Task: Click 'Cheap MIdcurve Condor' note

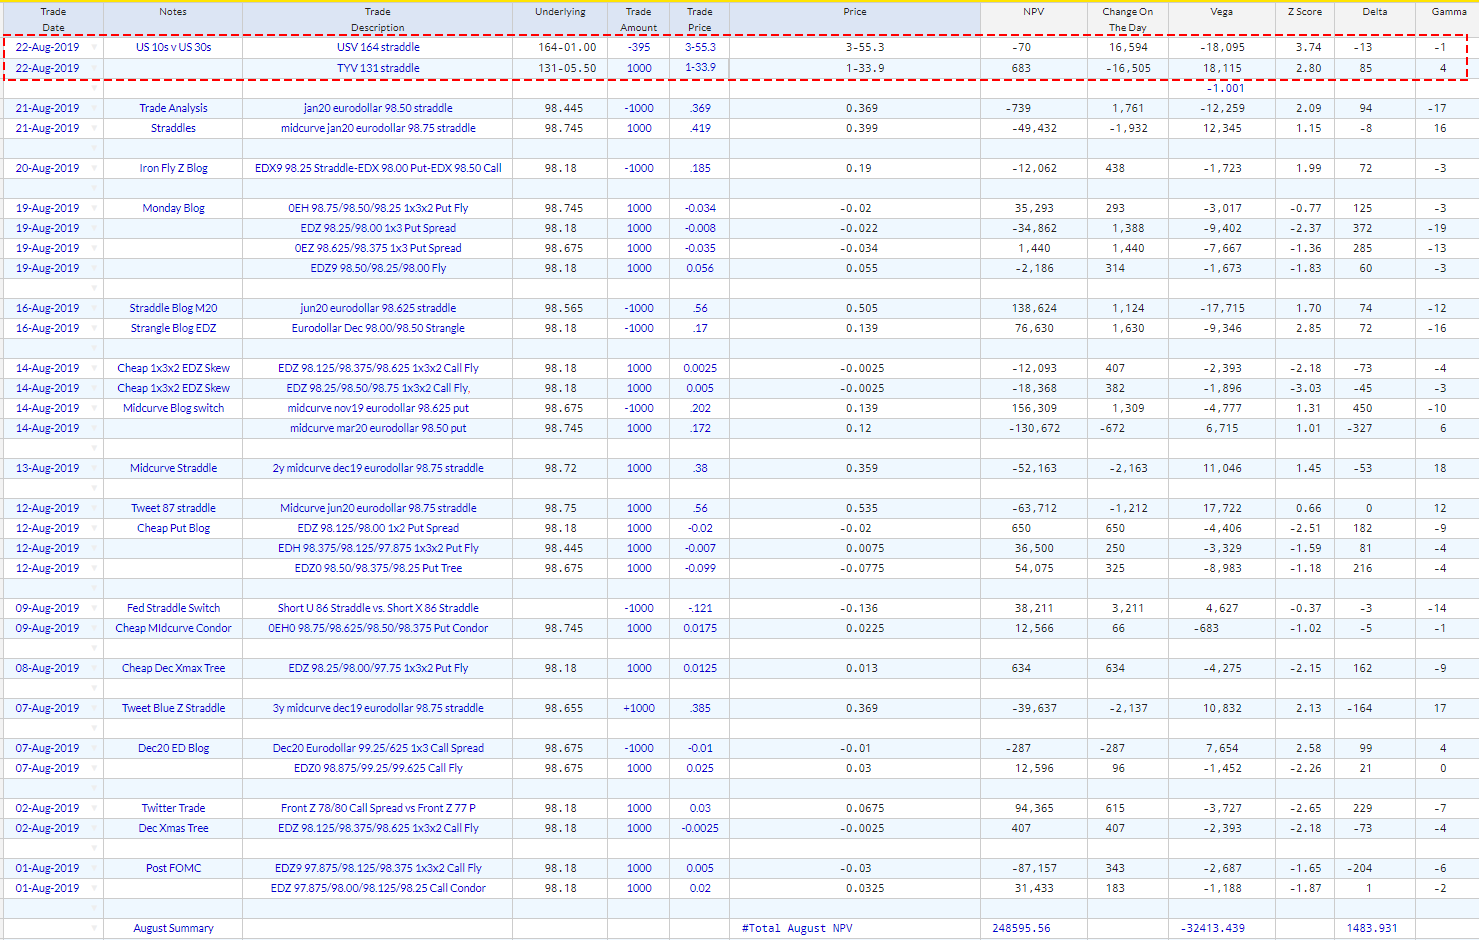Action: 174,628
